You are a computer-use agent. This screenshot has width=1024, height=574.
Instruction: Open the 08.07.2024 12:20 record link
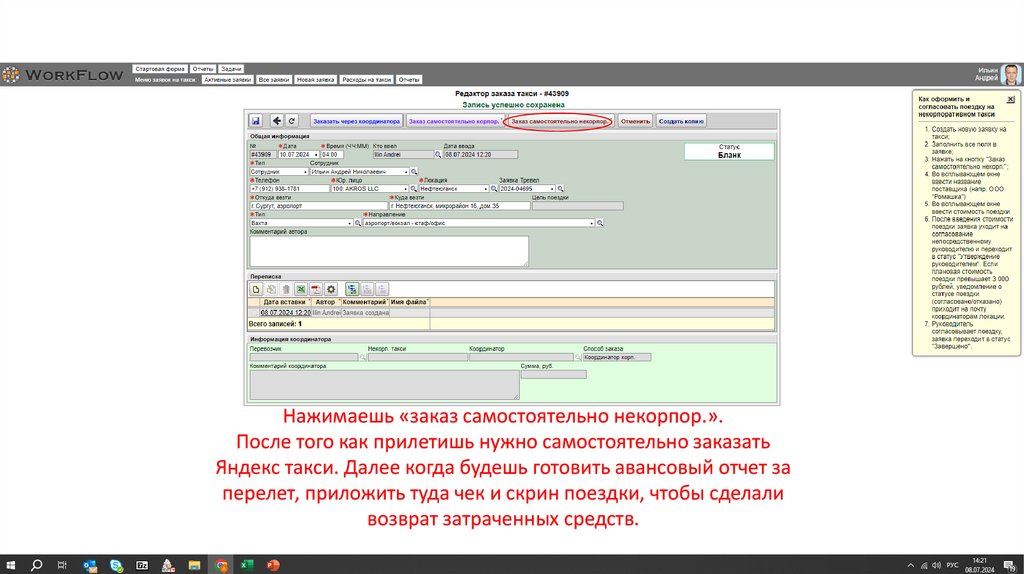(285, 313)
